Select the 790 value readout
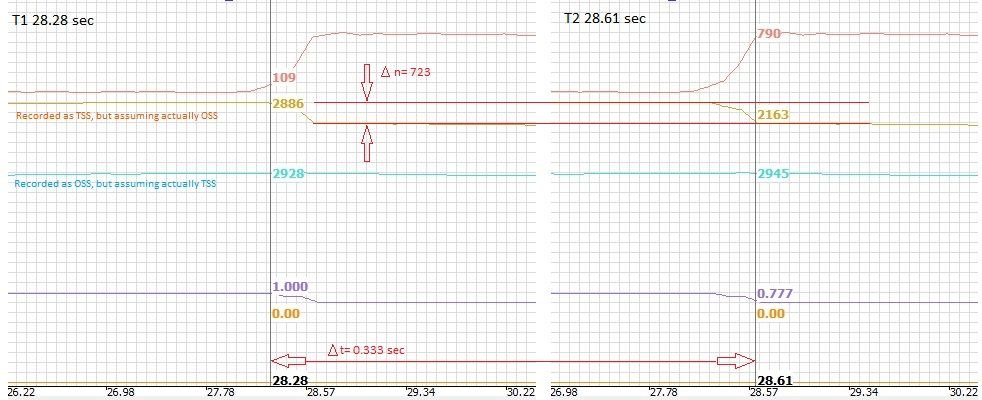Image resolution: width=982 pixels, height=400 pixels. coord(769,34)
